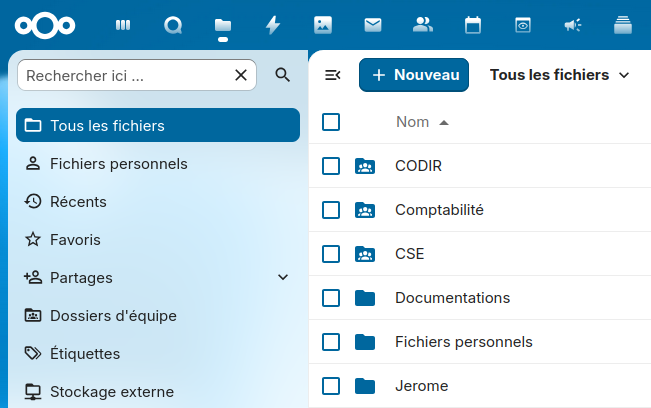Select Tous les fichiers in the sidebar
This screenshot has height=408, width=651.
(158, 125)
